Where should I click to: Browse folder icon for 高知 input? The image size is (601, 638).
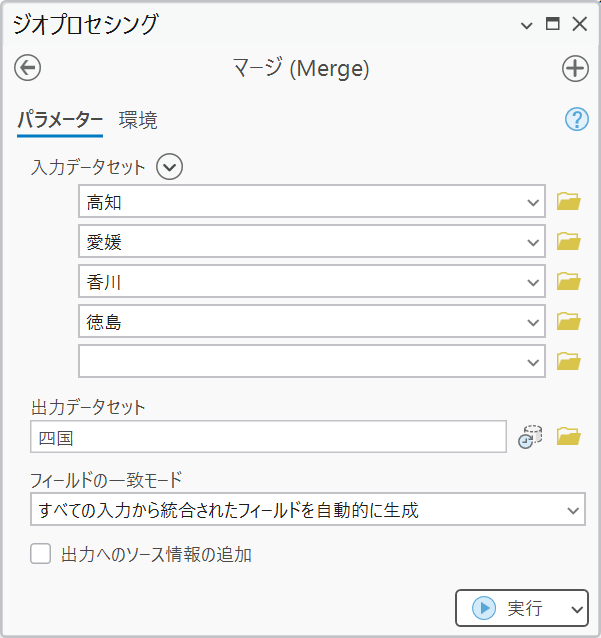pyautogui.click(x=569, y=202)
